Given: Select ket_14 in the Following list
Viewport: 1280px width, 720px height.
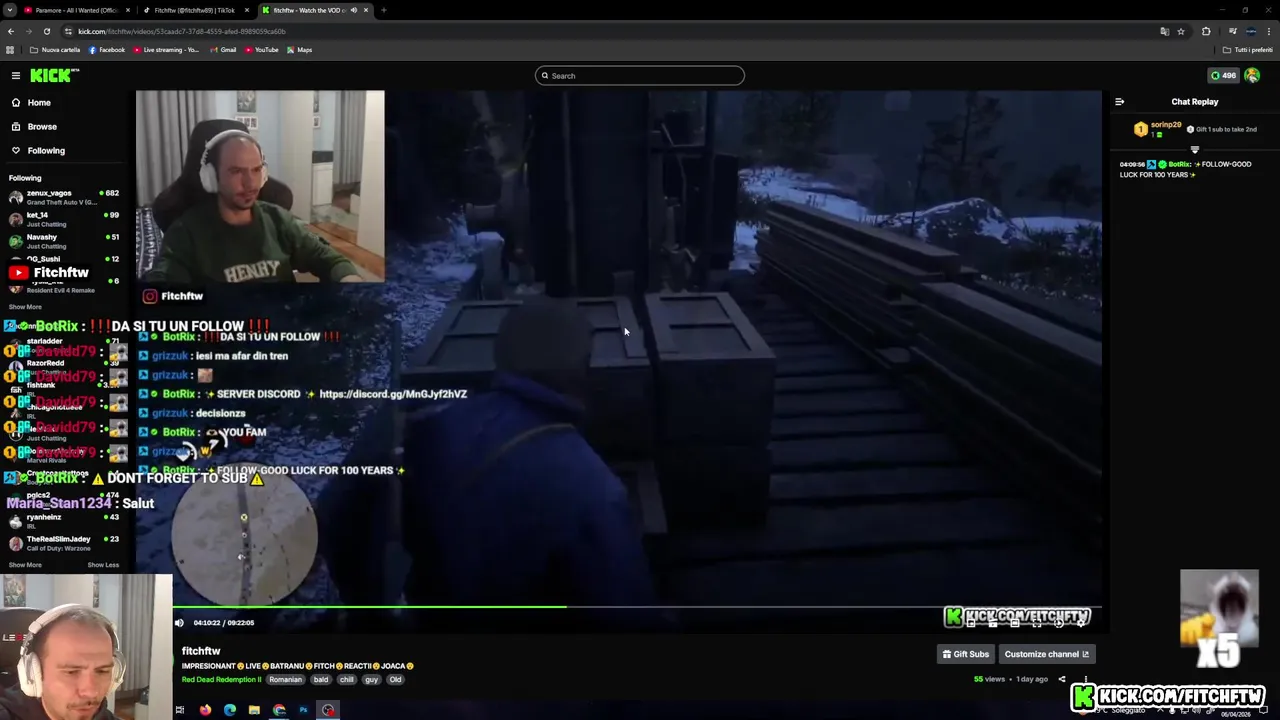Looking at the screenshot, I should click(x=62, y=219).
